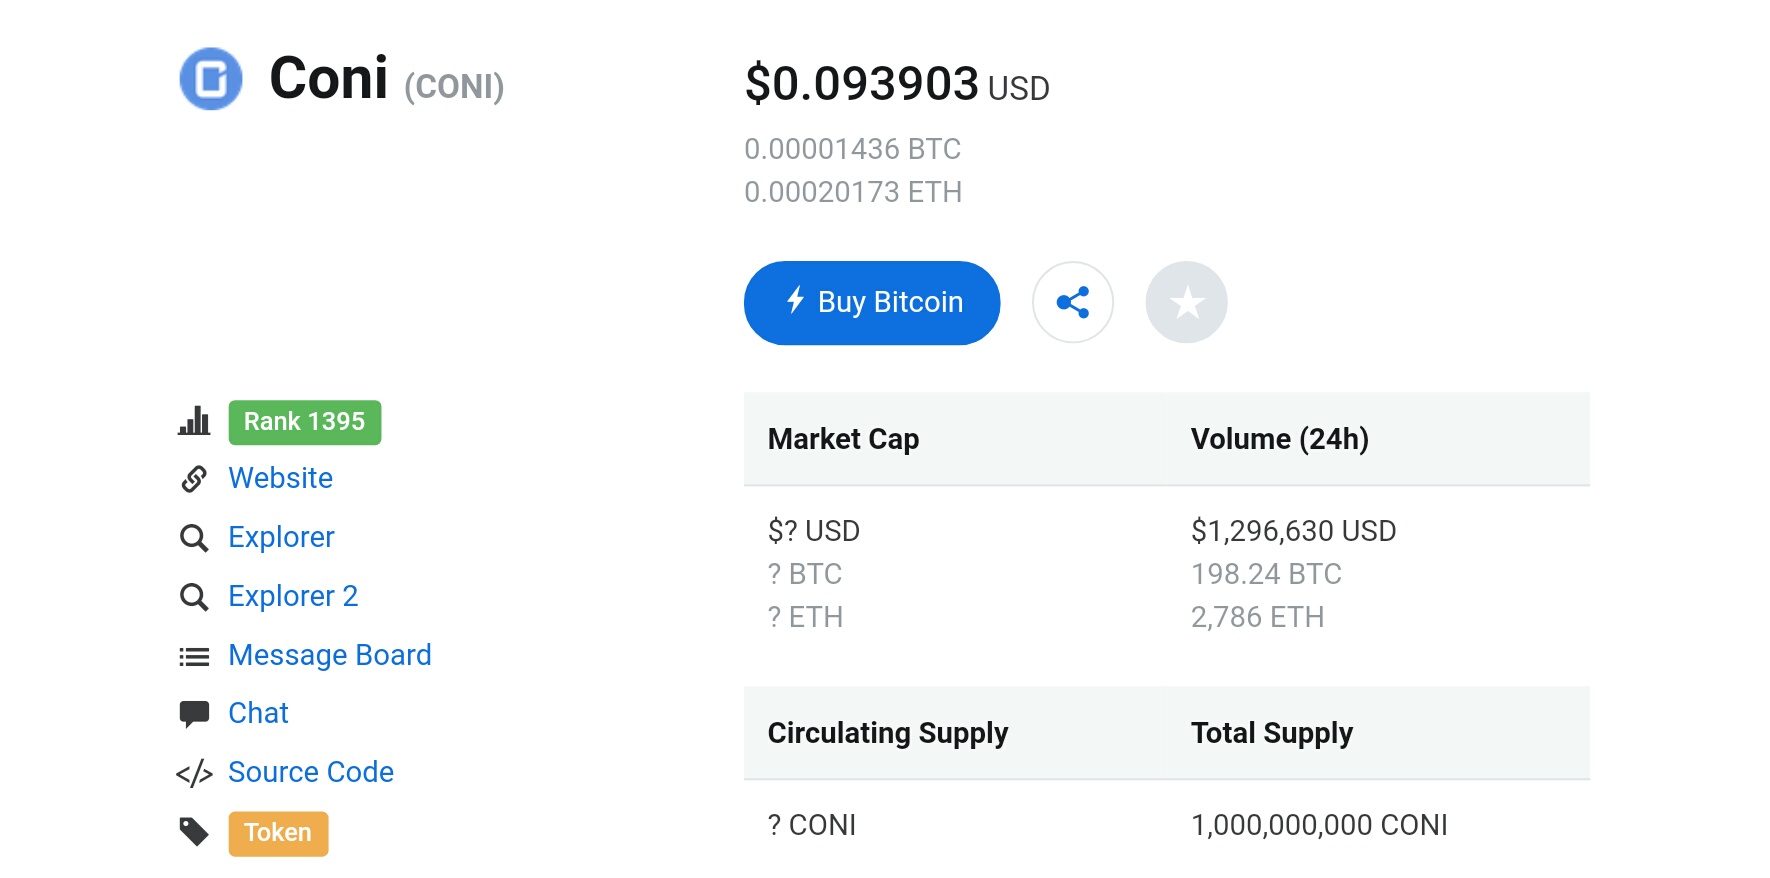Click the magnifier icon beside Explorer

pyautogui.click(x=194, y=538)
